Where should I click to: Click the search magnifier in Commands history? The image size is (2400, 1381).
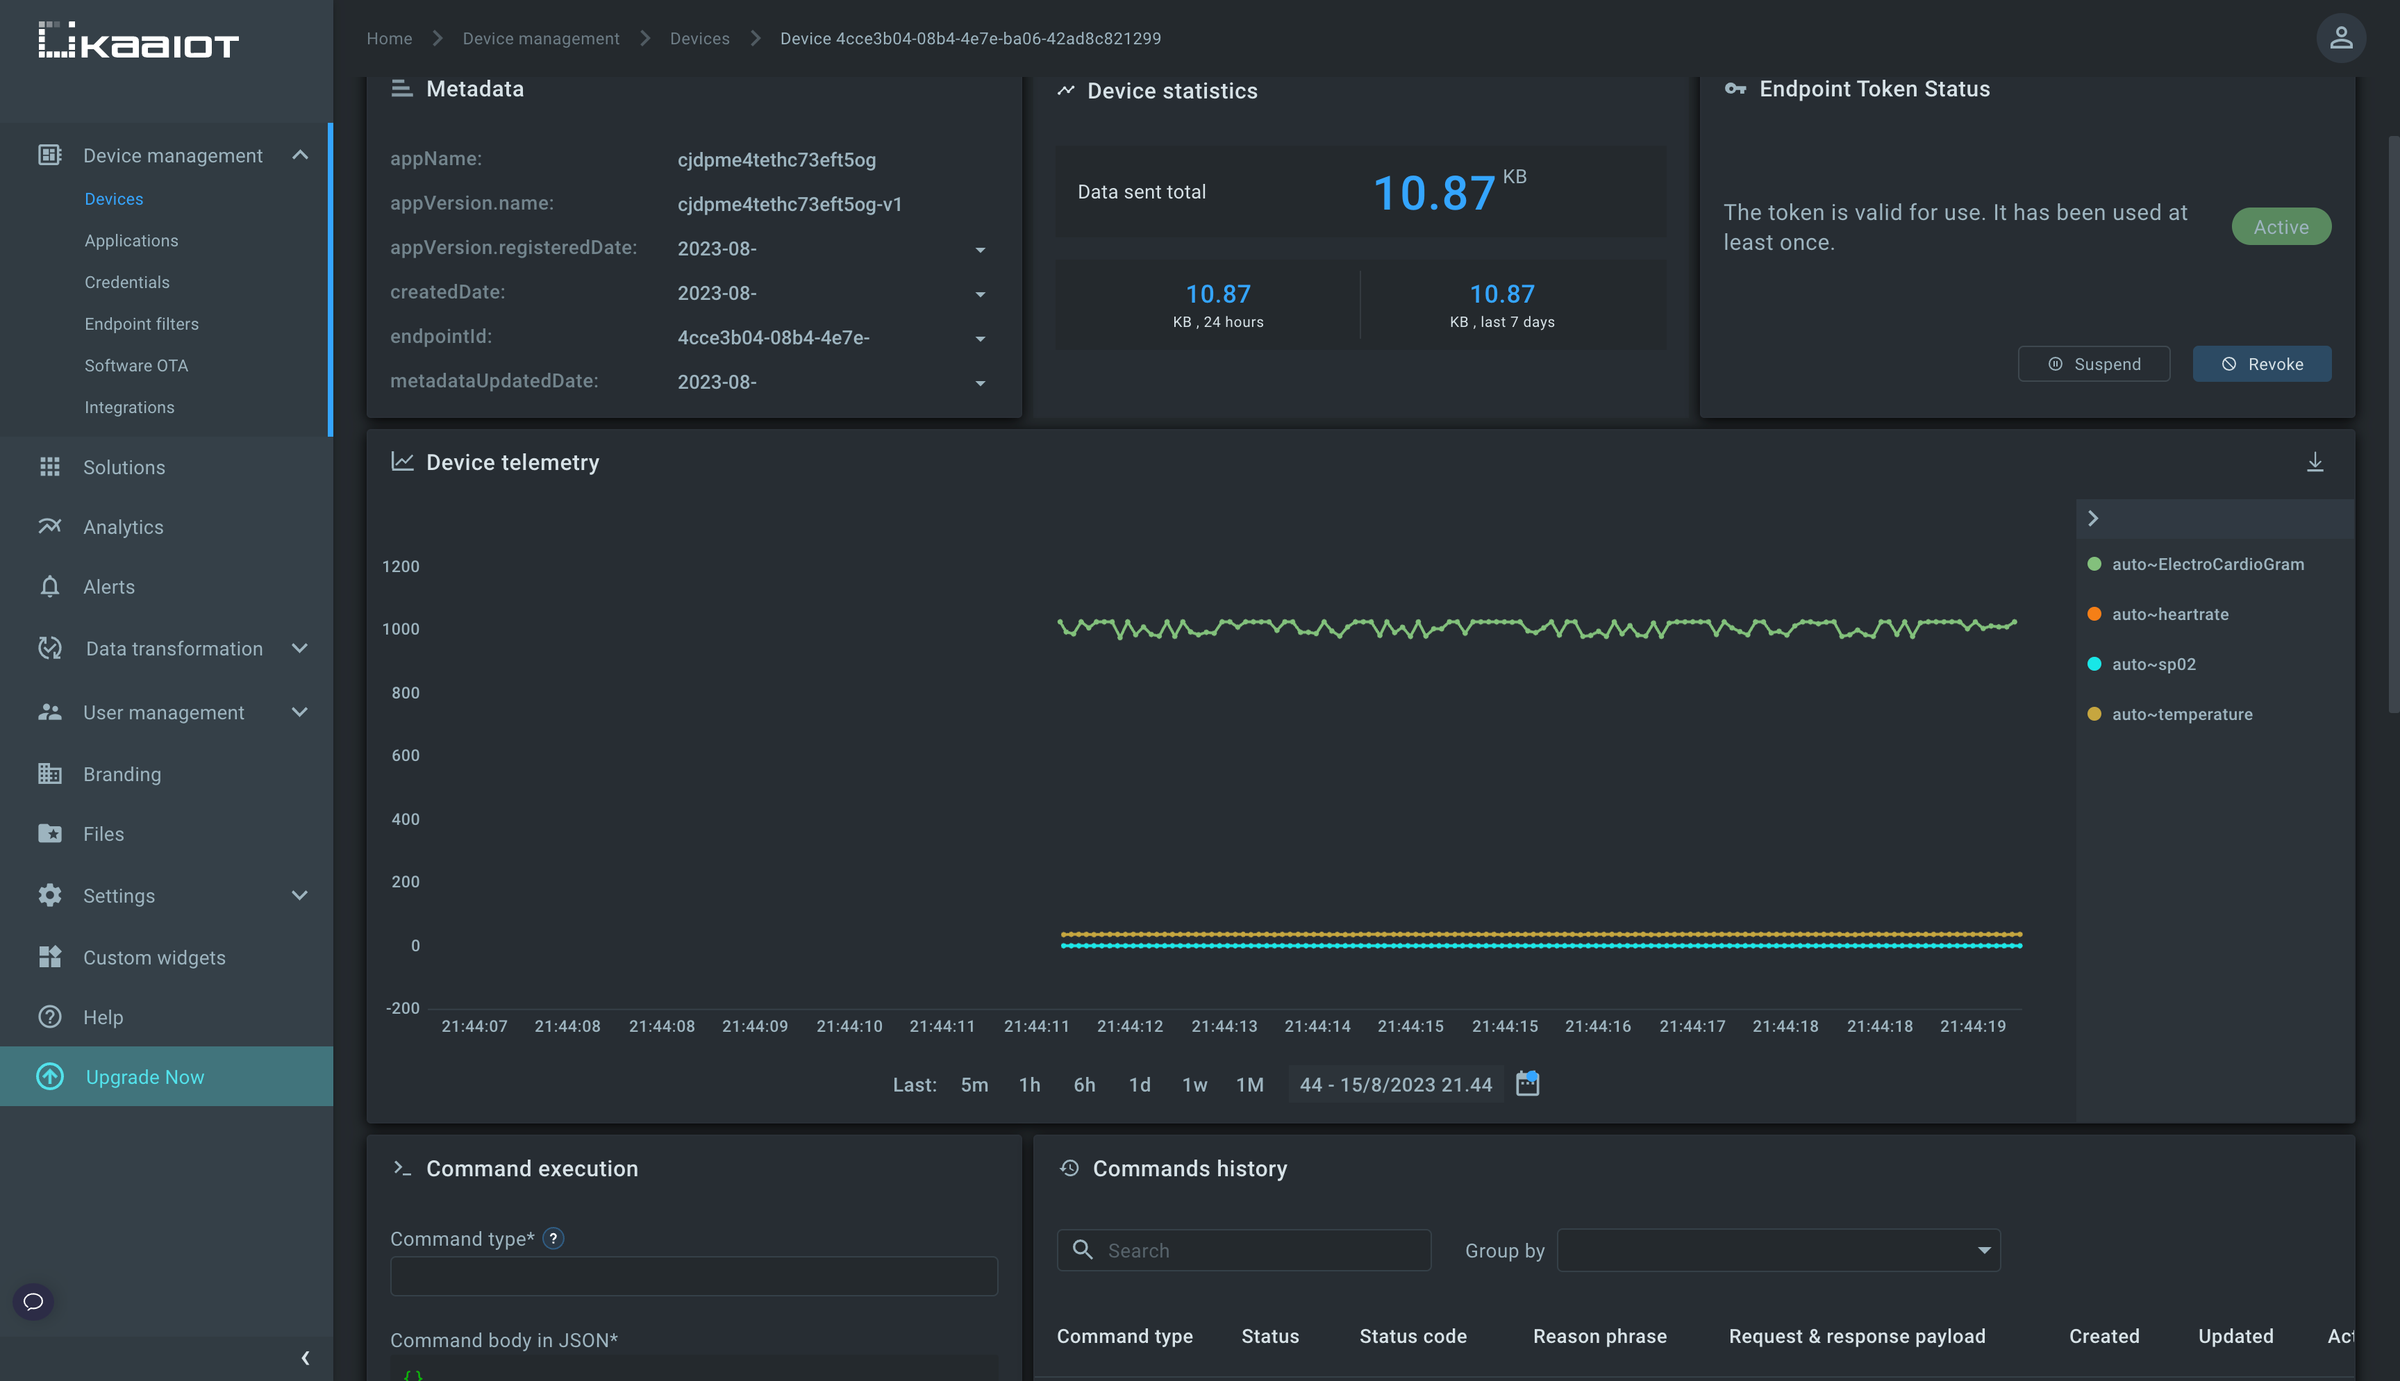click(x=1082, y=1249)
